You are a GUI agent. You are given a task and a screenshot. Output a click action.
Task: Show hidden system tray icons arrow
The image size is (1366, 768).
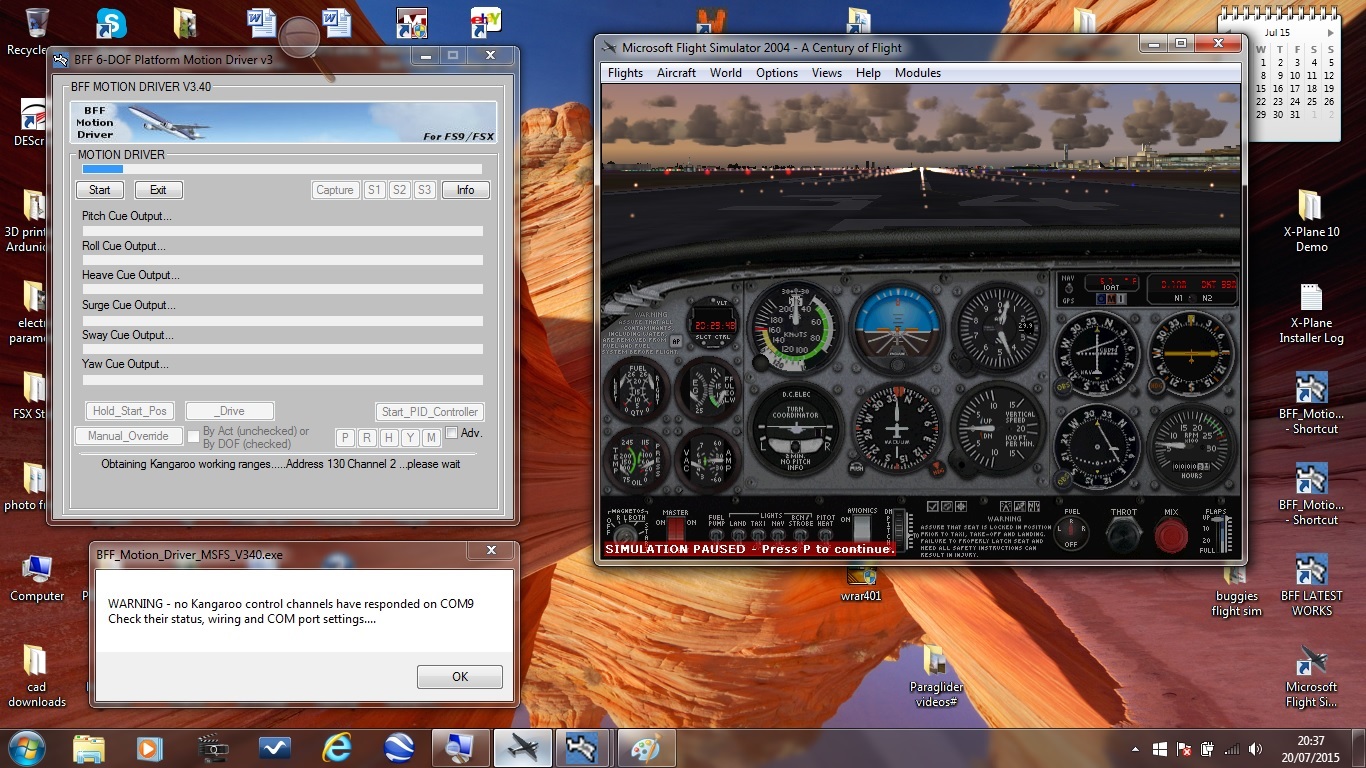(1135, 749)
